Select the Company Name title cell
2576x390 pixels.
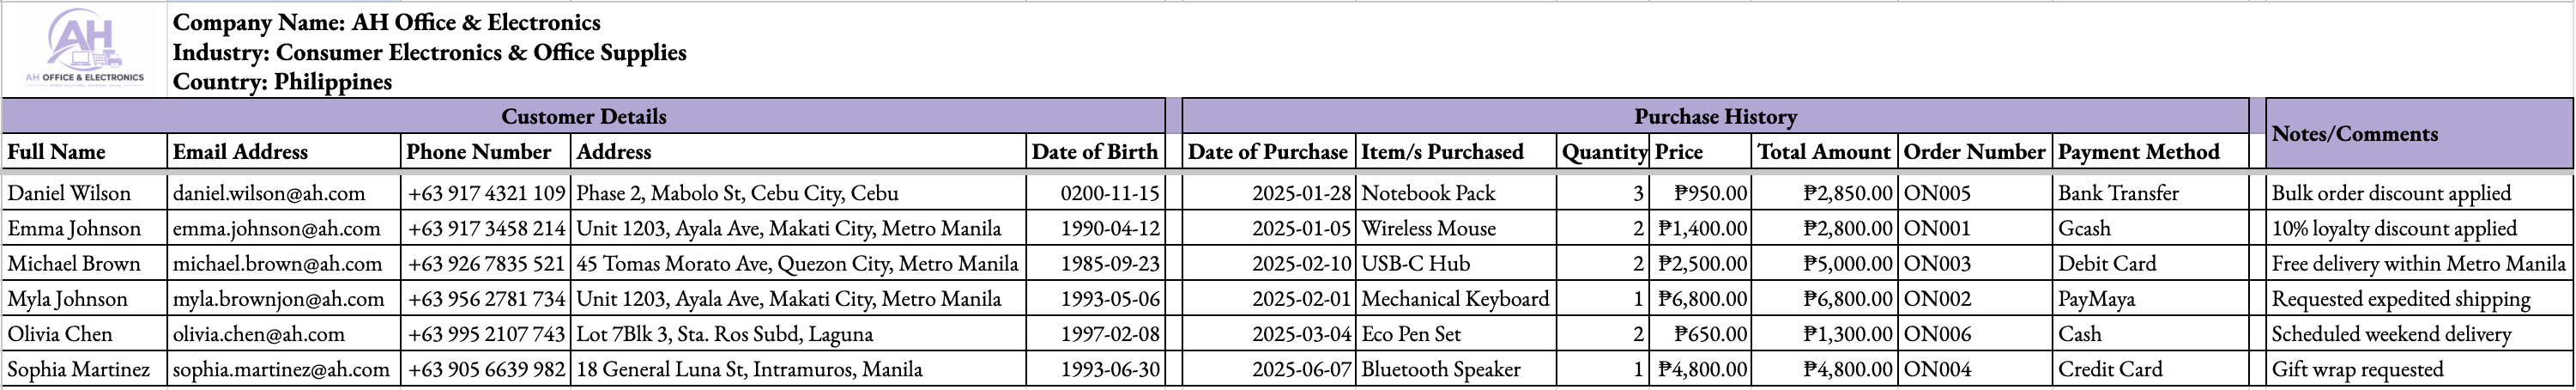click(x=386, y=22)
